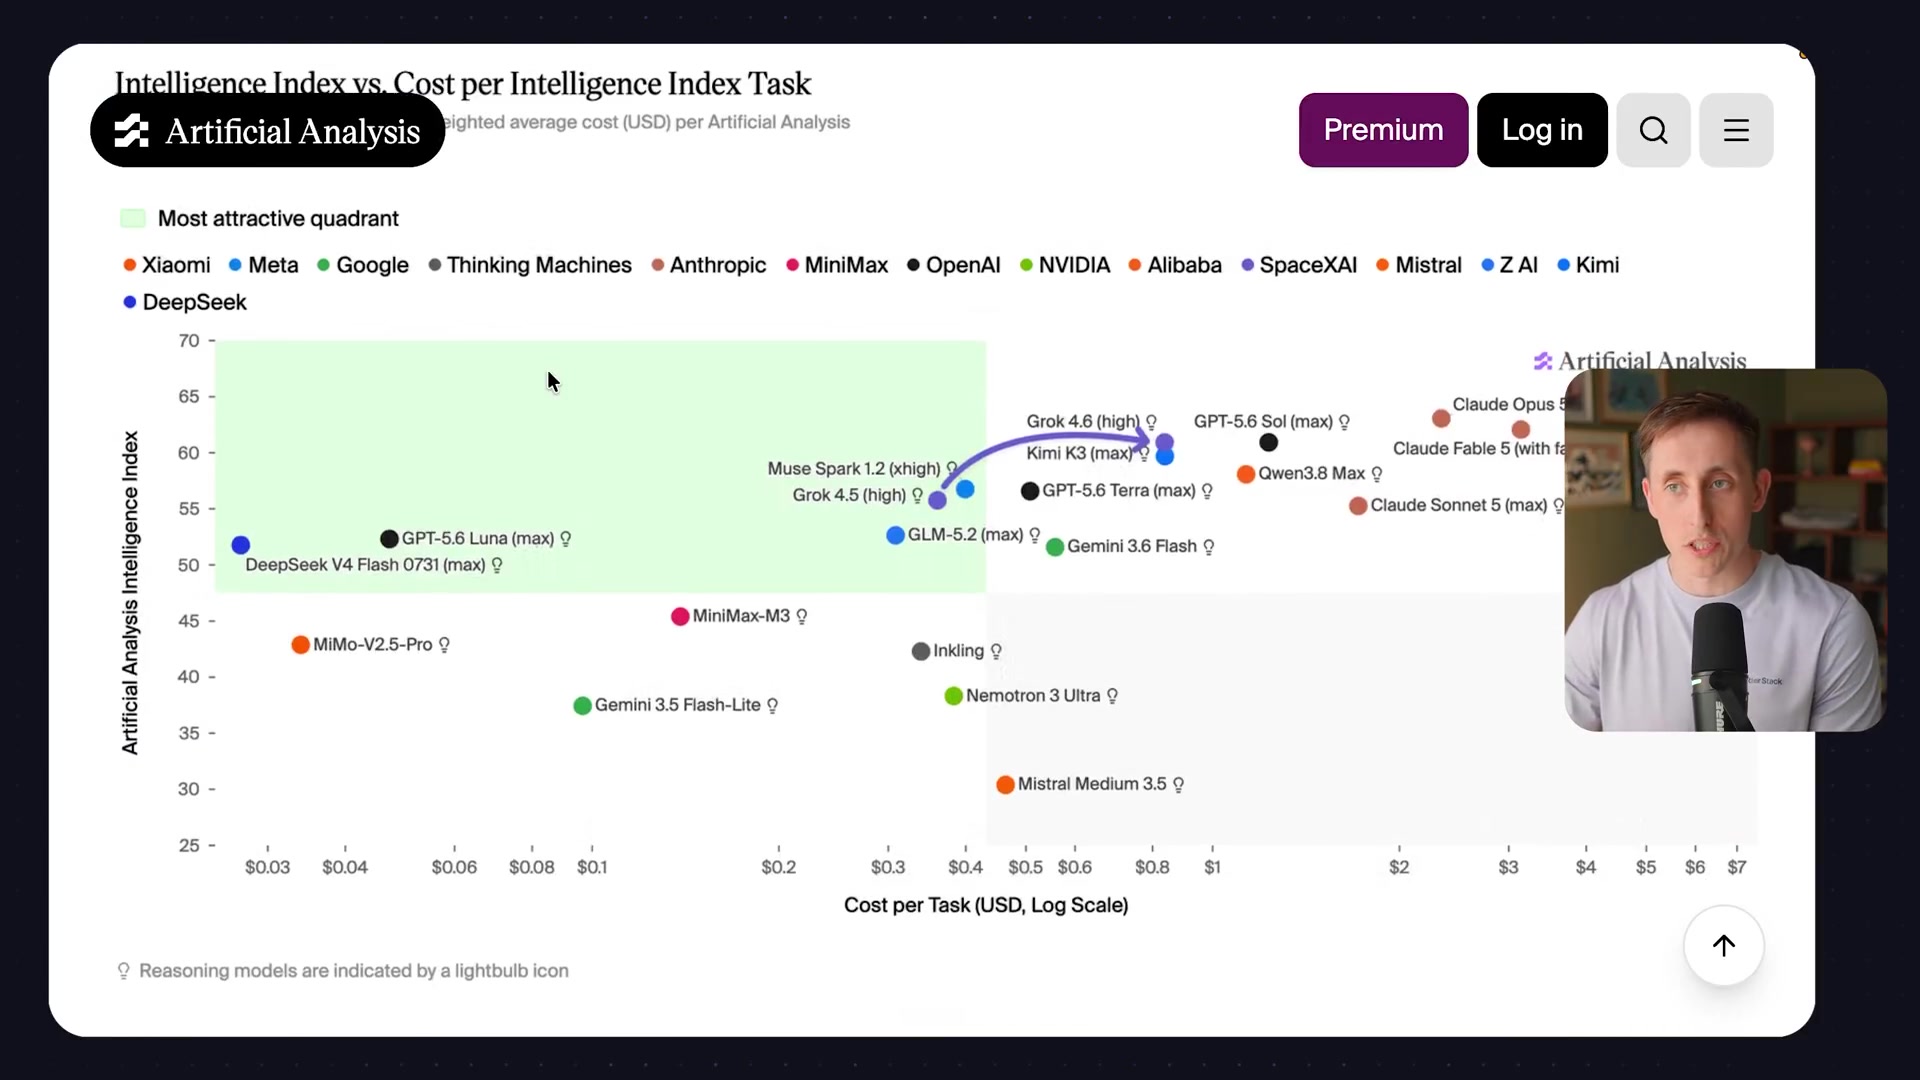Select the MiMo-V2.5-Pro orange data point
This screenshot has height=1080, width=1920.
300,645
